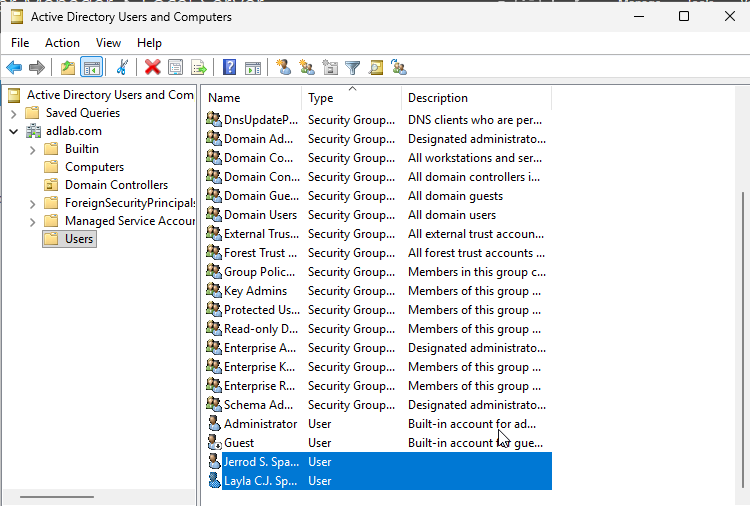Select the Domain Users group

coord(378,215)
